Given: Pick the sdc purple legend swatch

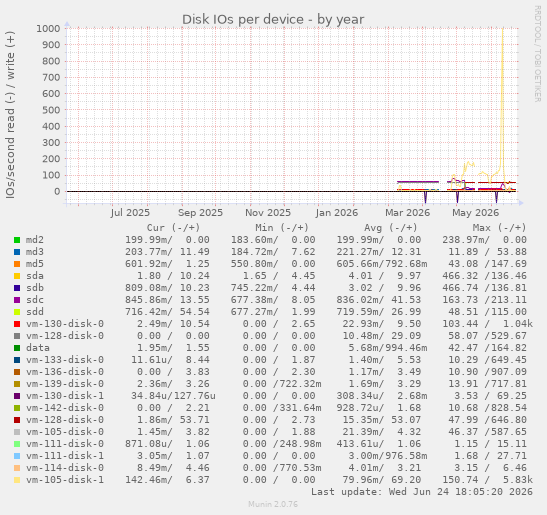Looking at the screenshot, I should (x=17, y=300).
